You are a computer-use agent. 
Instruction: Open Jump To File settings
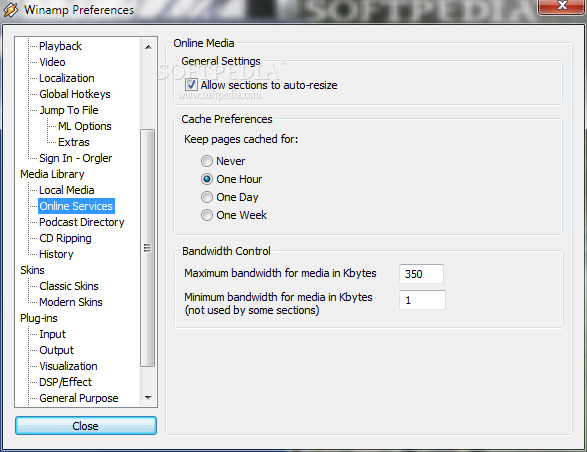[69, 110]
